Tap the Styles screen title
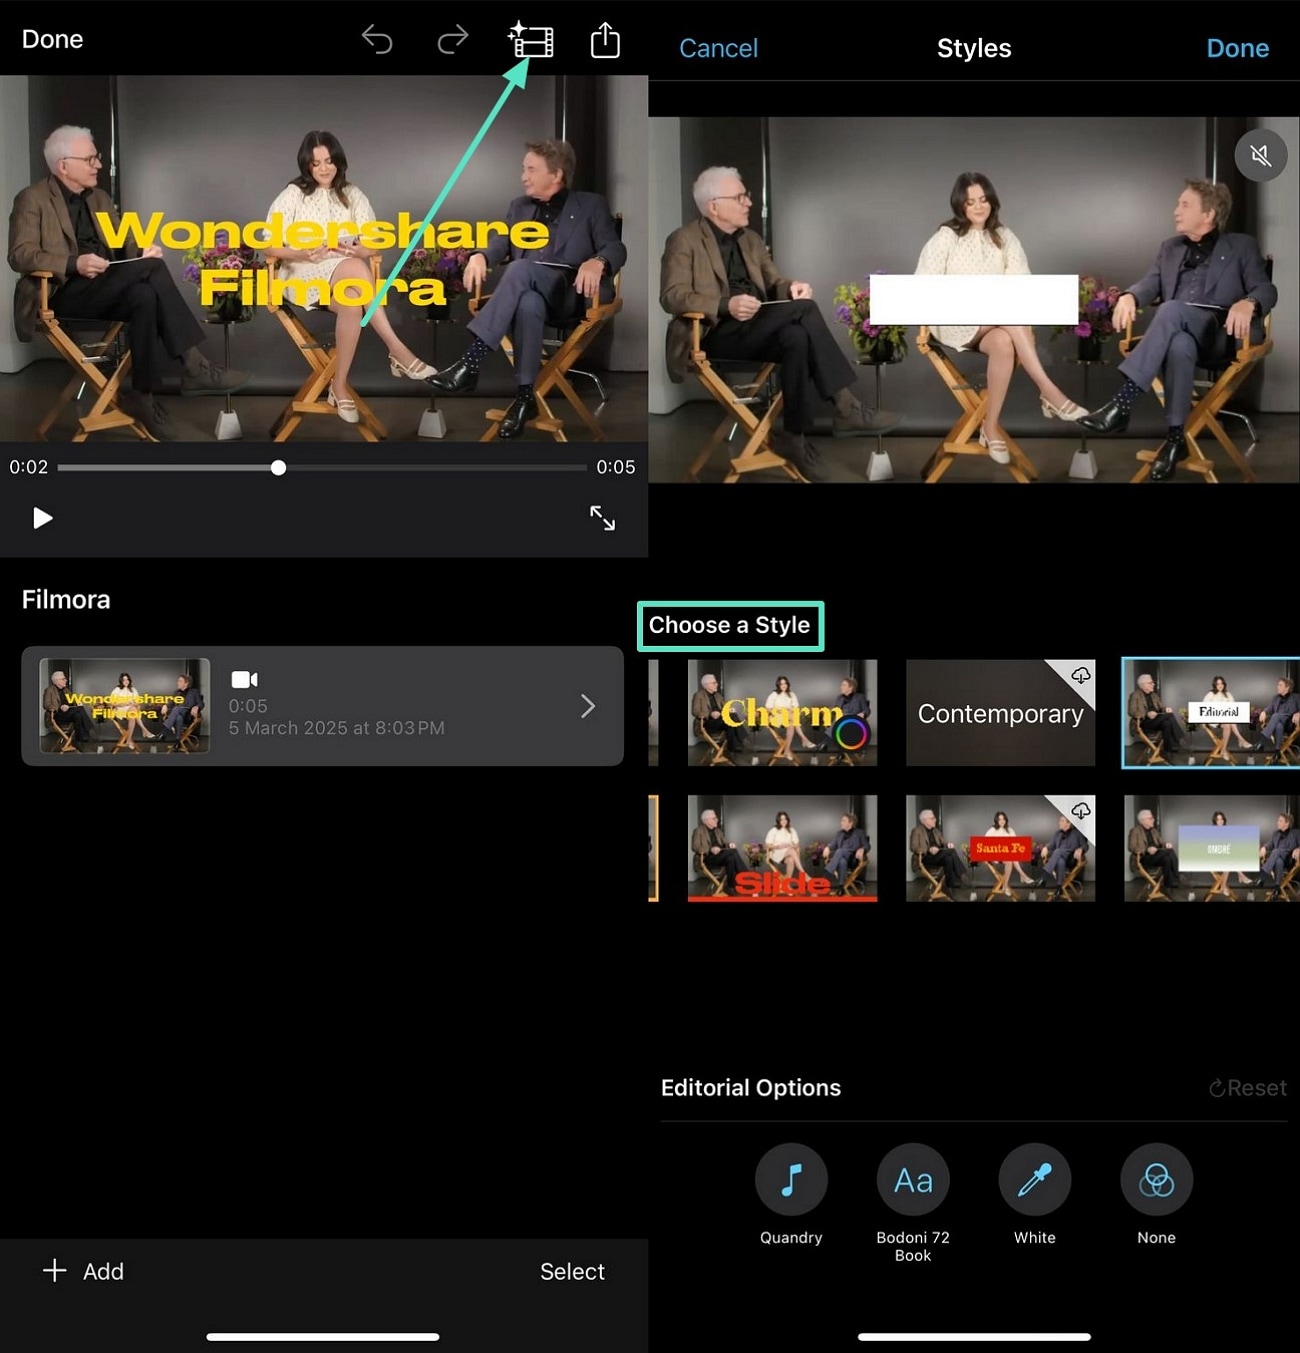This screenshot has width=1300, height=1353. coord(974,48)
